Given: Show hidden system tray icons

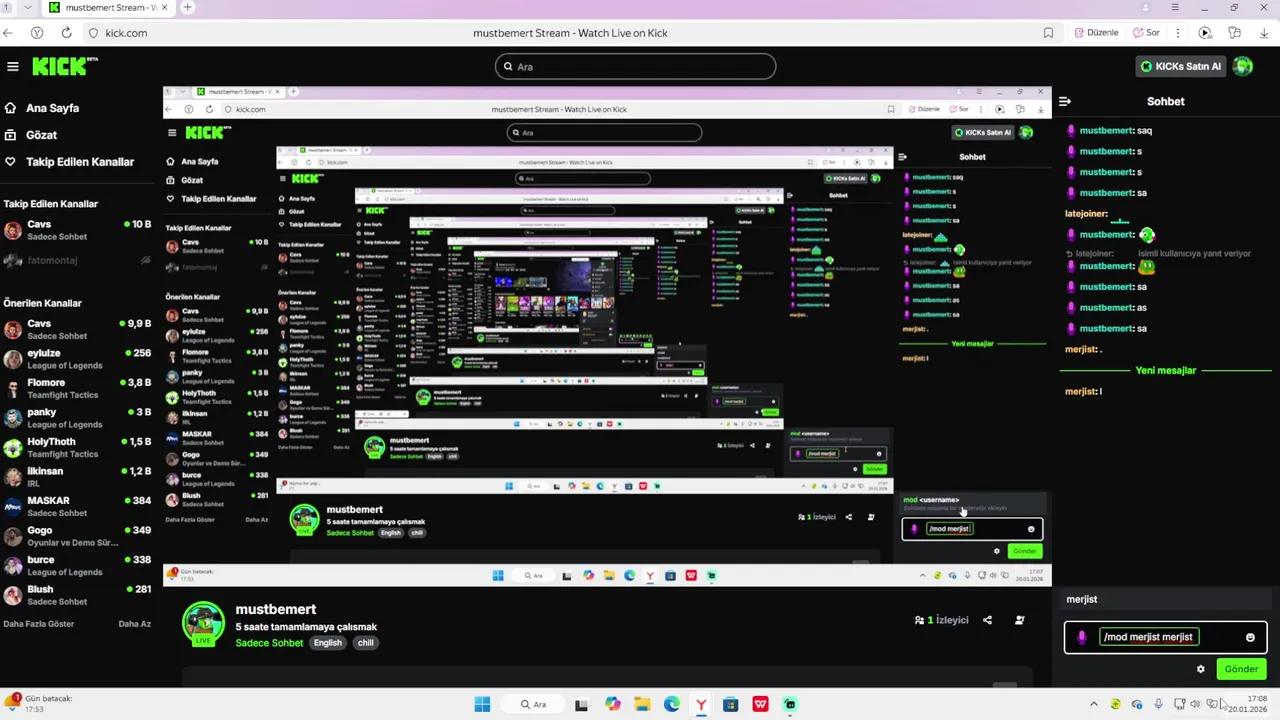Looking at the screenshot, I should click(1093, 704).
